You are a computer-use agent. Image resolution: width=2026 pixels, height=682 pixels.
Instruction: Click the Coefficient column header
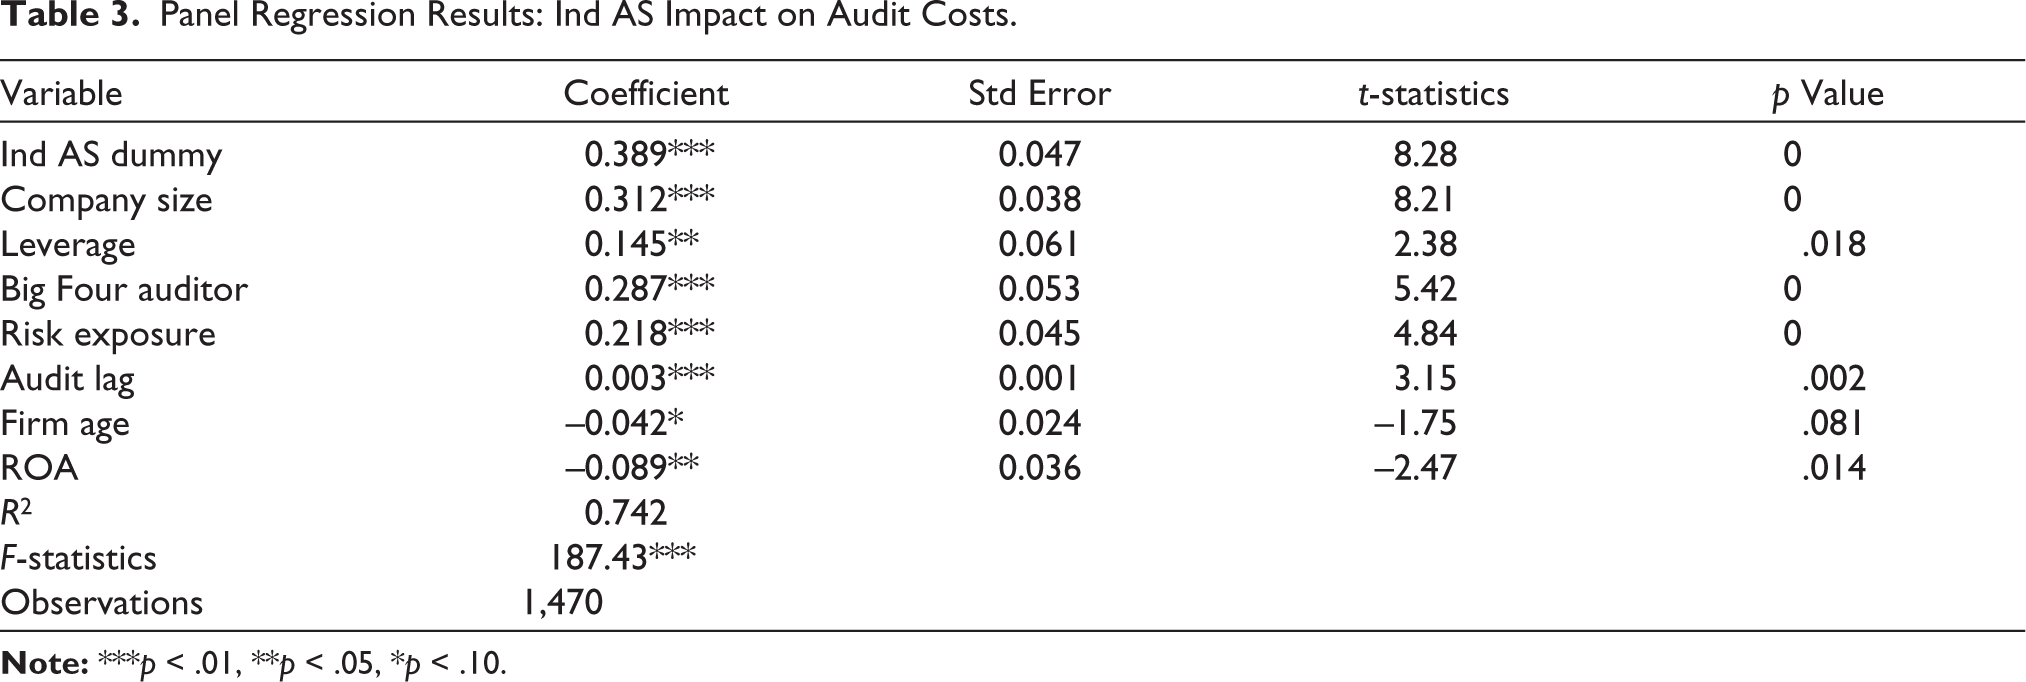pyautogui.click(x=646, y=93)
